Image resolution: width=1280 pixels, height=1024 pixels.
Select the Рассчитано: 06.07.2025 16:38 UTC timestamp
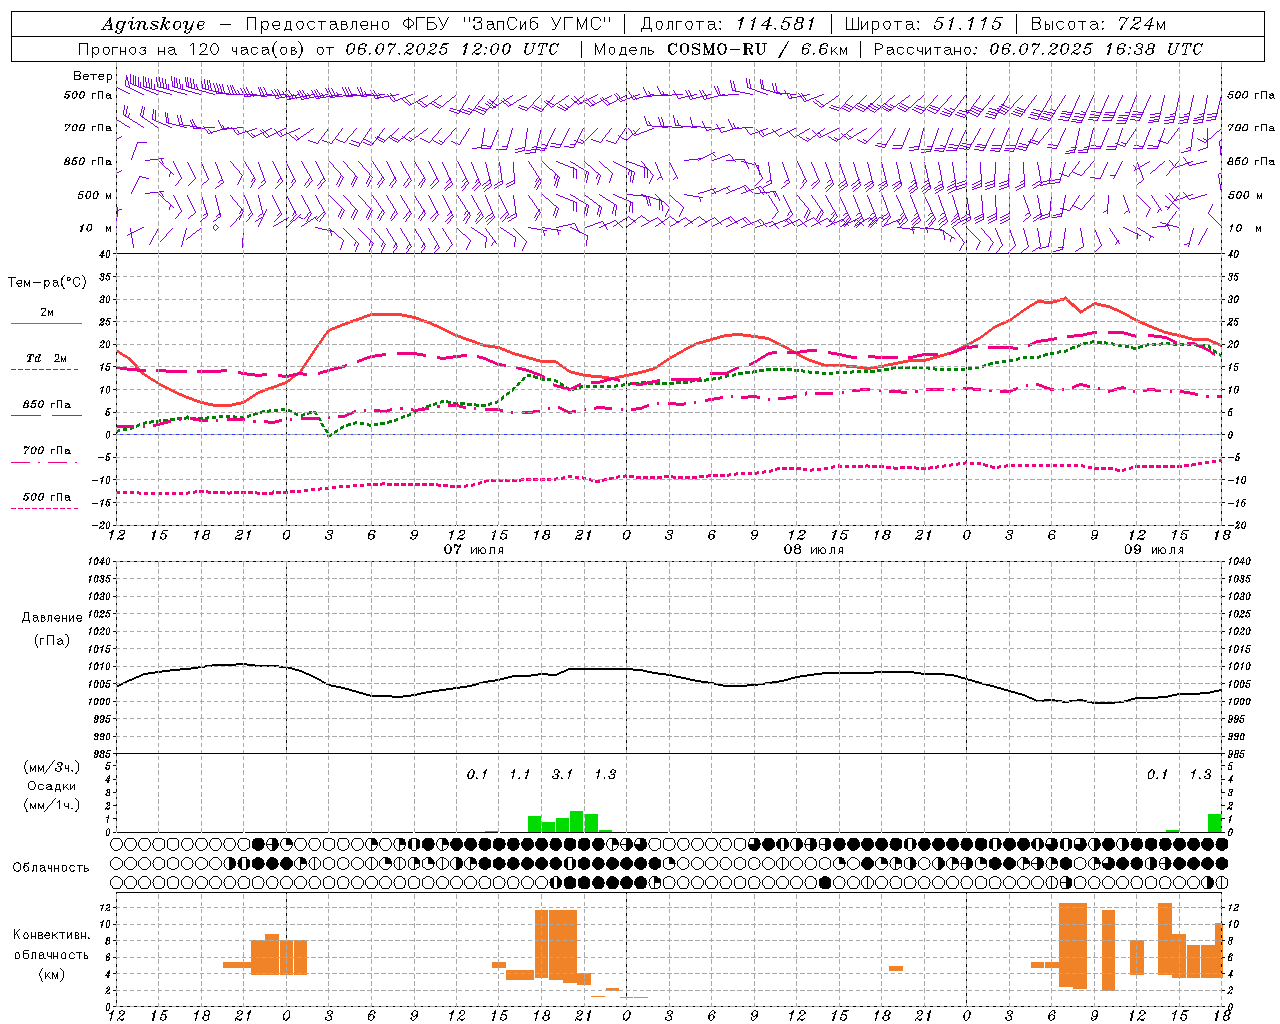click(1038, 49)
